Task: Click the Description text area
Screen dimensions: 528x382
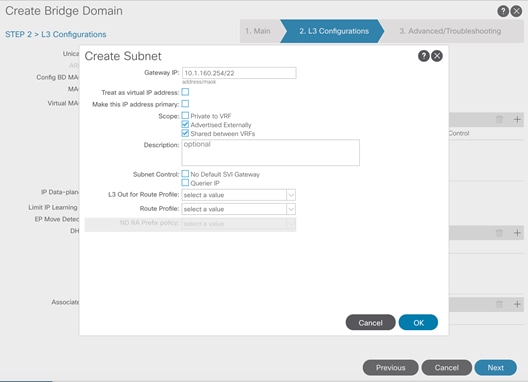Action: coord(271,153)
